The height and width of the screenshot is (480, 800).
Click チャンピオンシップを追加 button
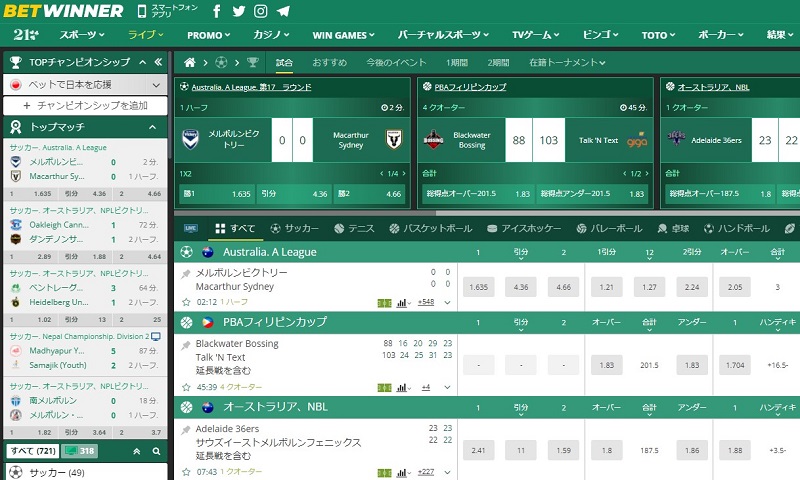(85, 106)
